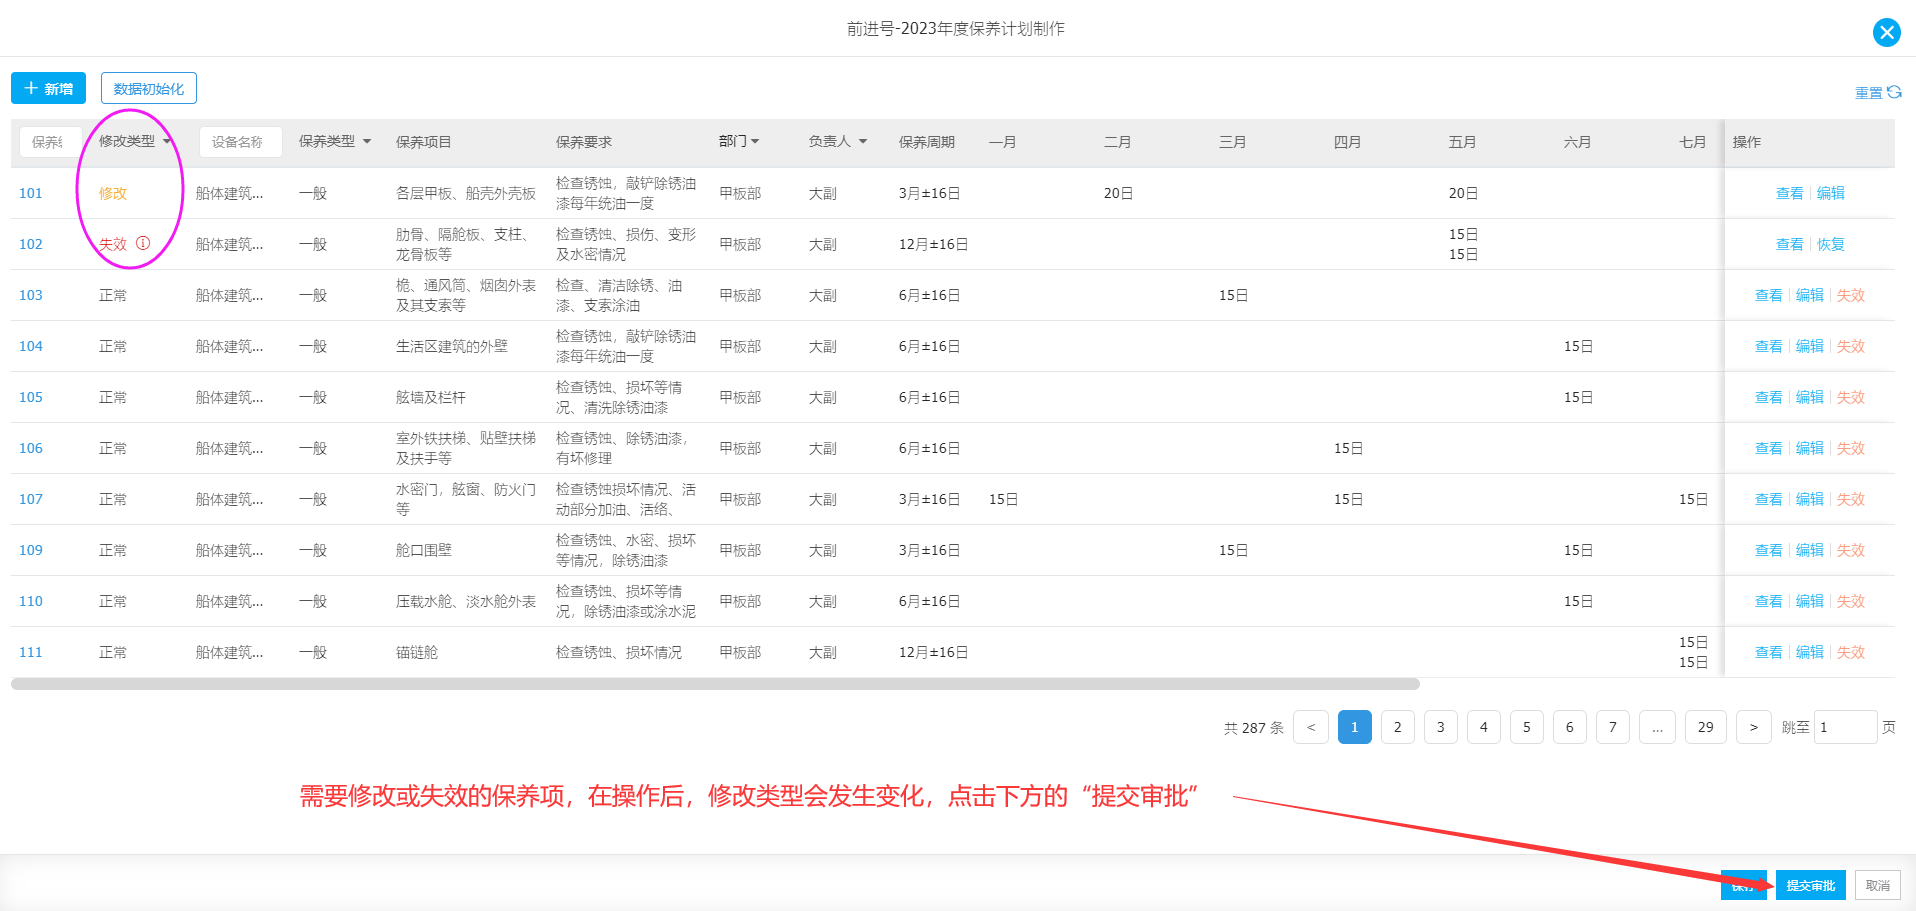Click the 保养周期 column header
1916x911 pixels.
[x=926, y=142]
